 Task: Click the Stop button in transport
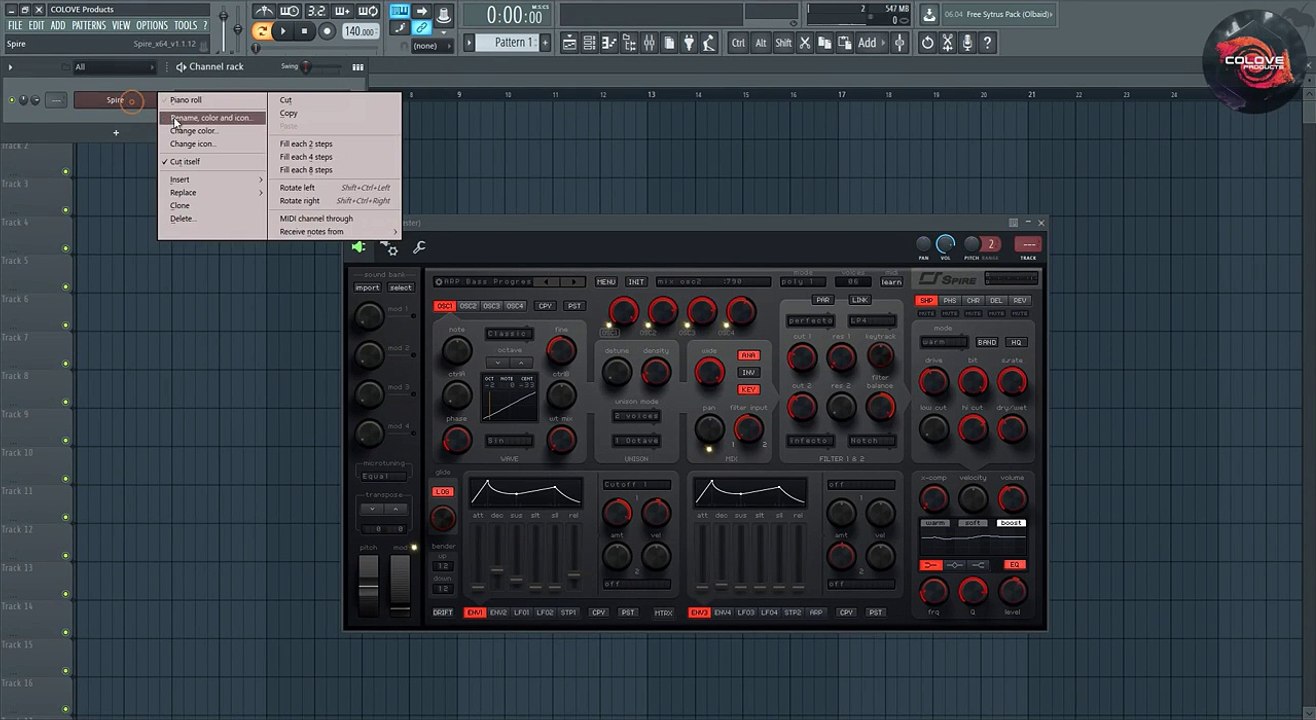point(305,31)
